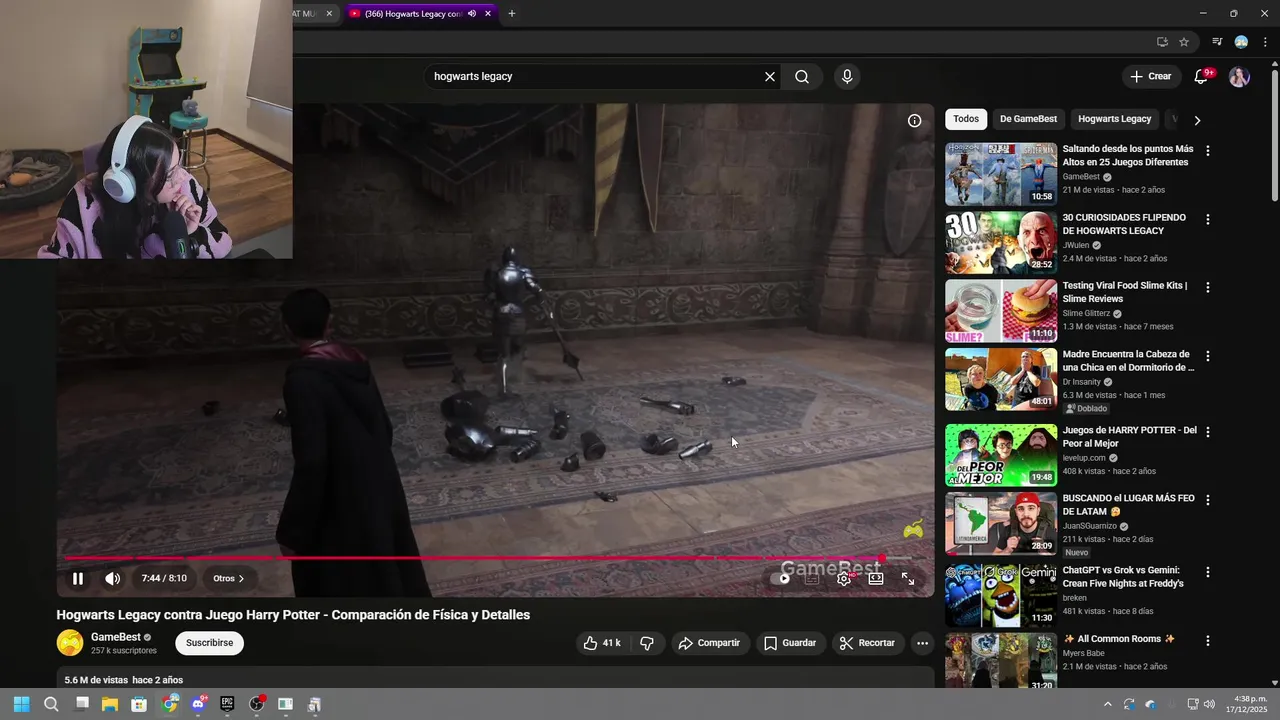Open video player settings gear
Image resolution: width=1280 pixels, height=720 pixels.
pyautogui.click(x=844, y=578)
